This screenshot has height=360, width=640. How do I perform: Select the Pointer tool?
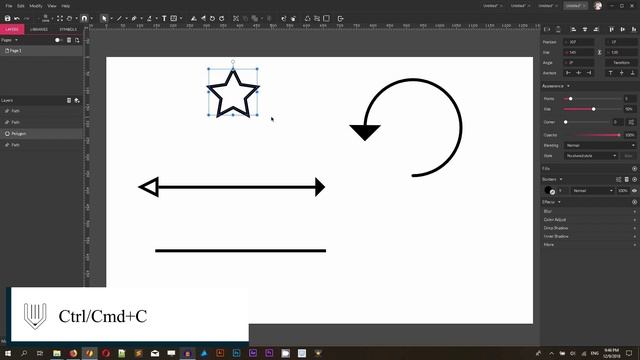[104, 18]
